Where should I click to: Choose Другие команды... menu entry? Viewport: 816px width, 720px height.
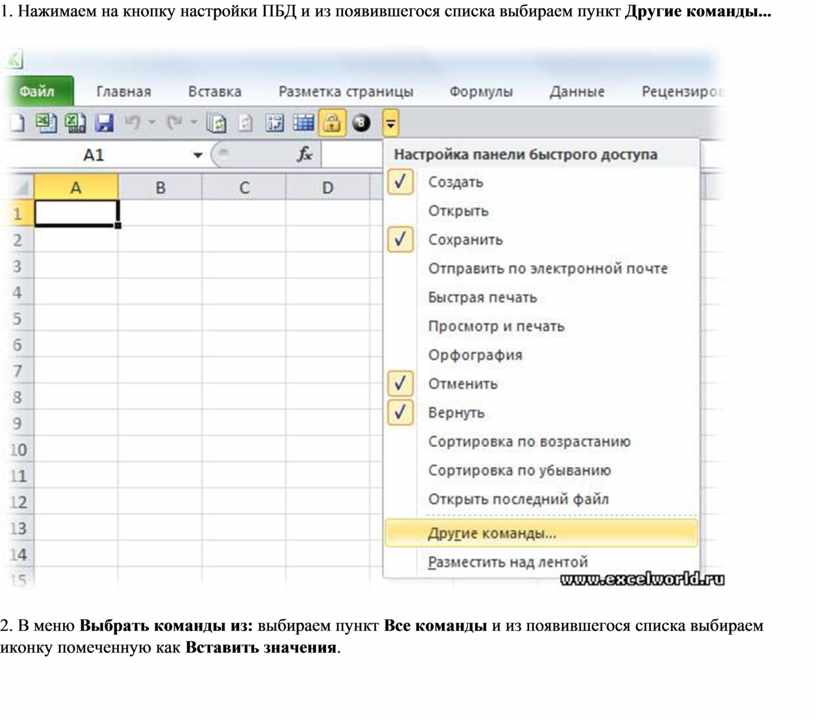coord(541,533)
